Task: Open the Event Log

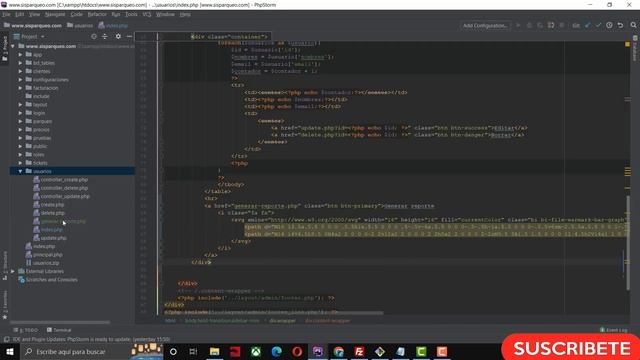Action: [613, 330]
